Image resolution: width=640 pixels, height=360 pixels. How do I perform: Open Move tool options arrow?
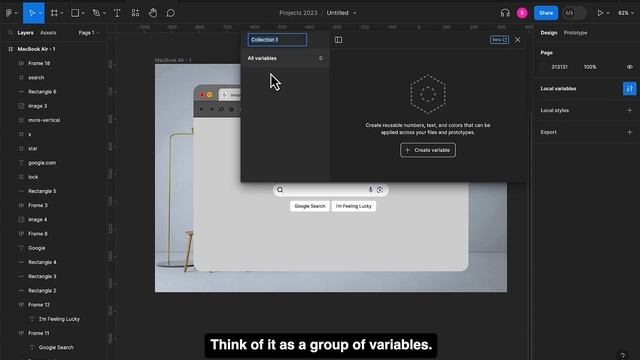click(40, 13)
